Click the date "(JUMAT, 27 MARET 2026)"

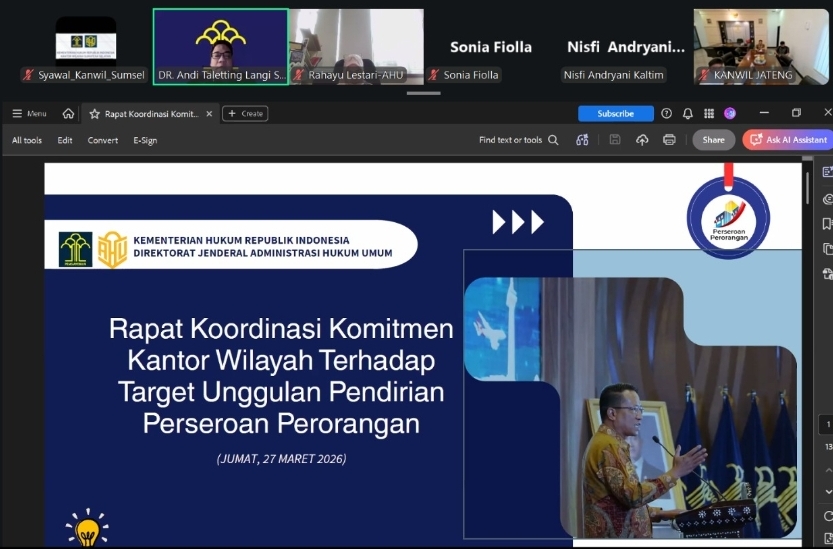(282, 459)
